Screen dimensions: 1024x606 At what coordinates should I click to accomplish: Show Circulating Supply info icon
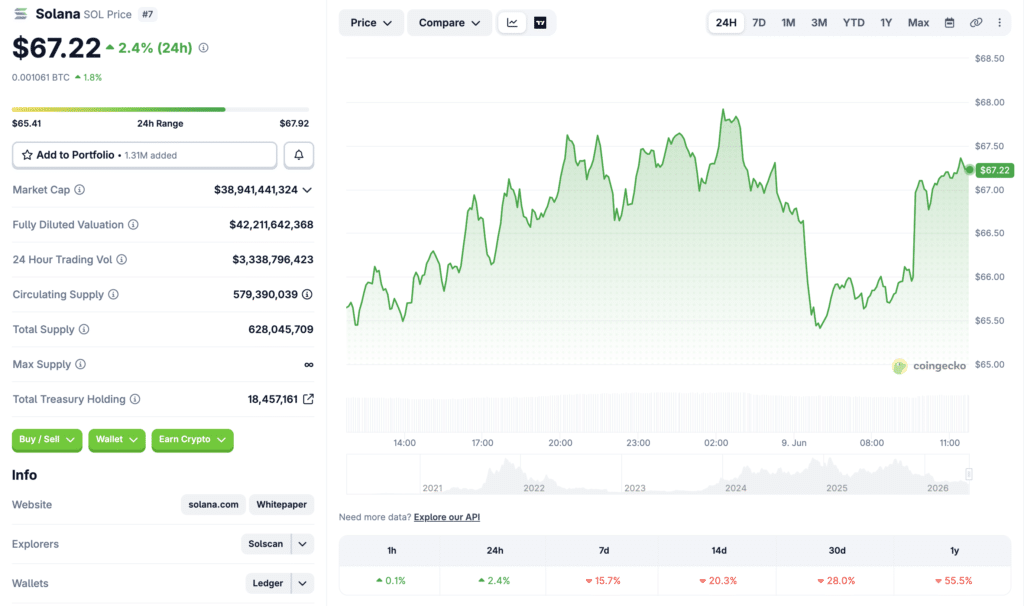114,295
